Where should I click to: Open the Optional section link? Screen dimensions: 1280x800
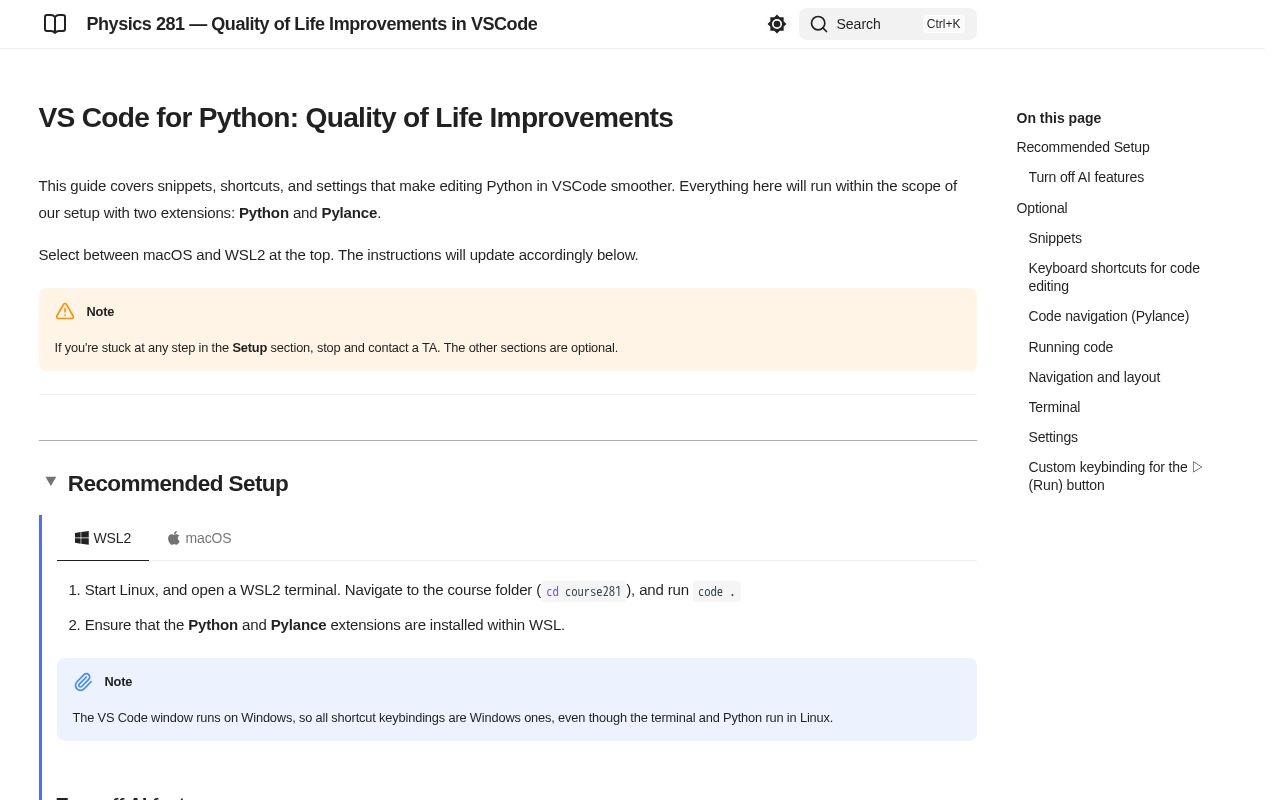(1042, 208)
